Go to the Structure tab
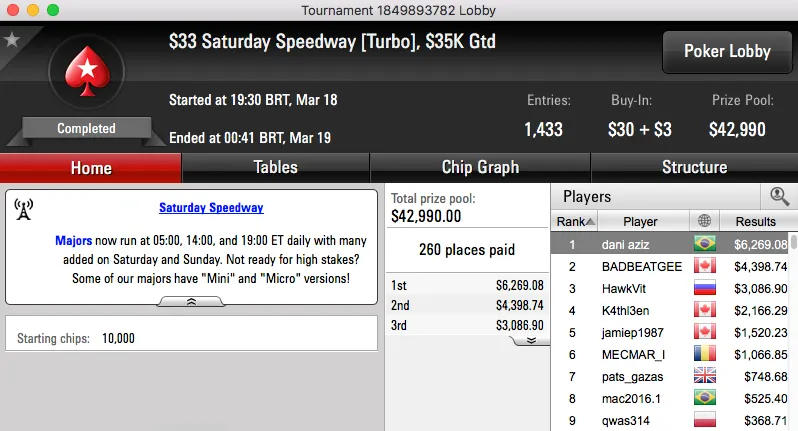 click(x=694, y=167)
